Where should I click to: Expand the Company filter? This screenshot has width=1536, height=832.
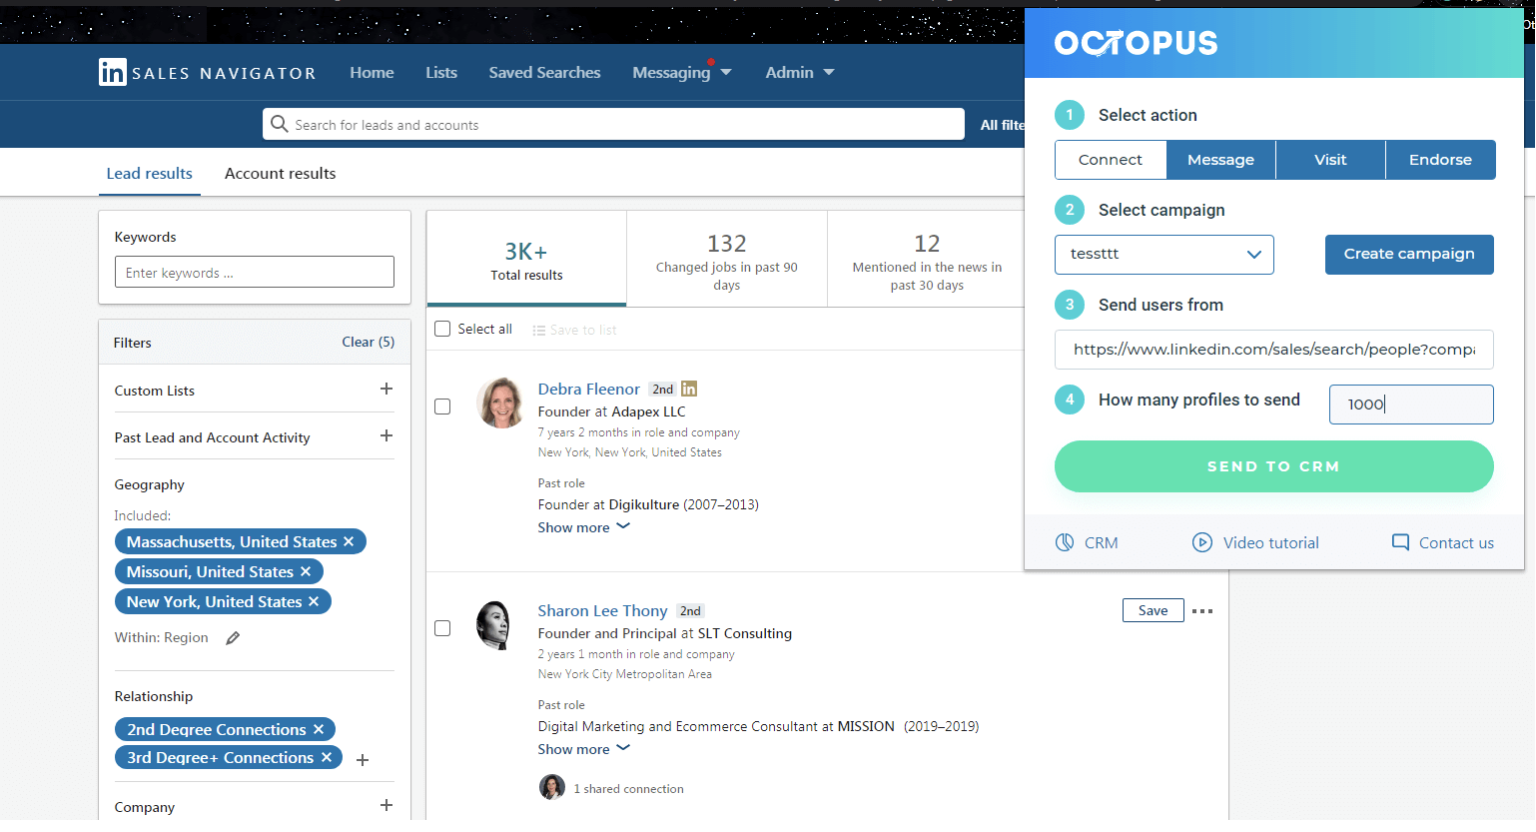(386, 805)
